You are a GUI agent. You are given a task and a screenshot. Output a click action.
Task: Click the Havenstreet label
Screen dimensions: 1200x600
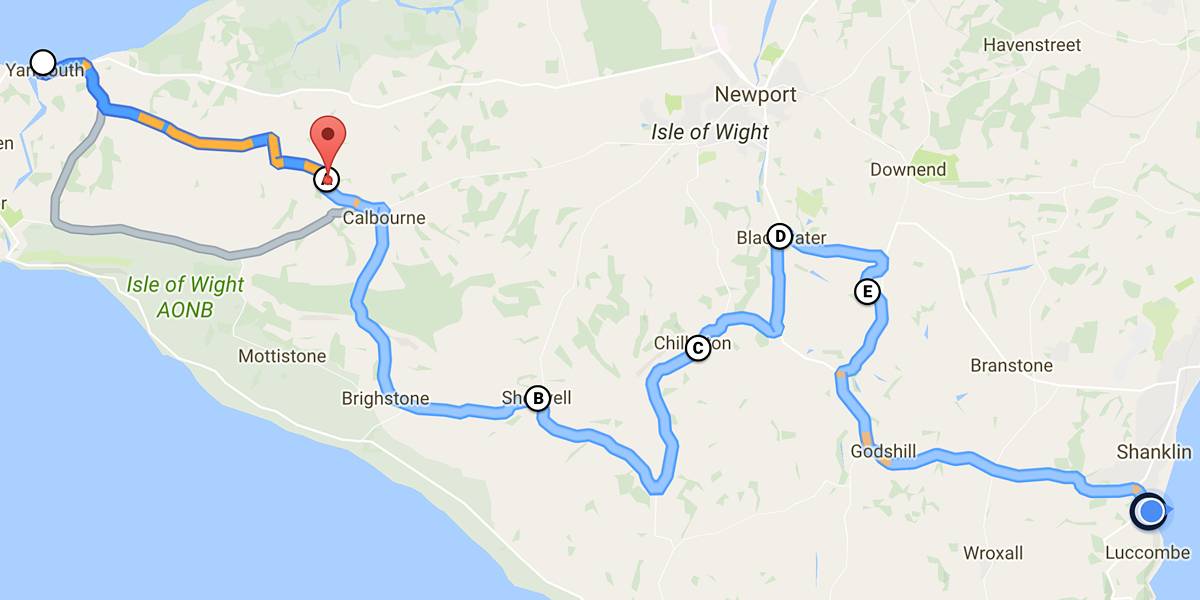tap(1032, 45)
